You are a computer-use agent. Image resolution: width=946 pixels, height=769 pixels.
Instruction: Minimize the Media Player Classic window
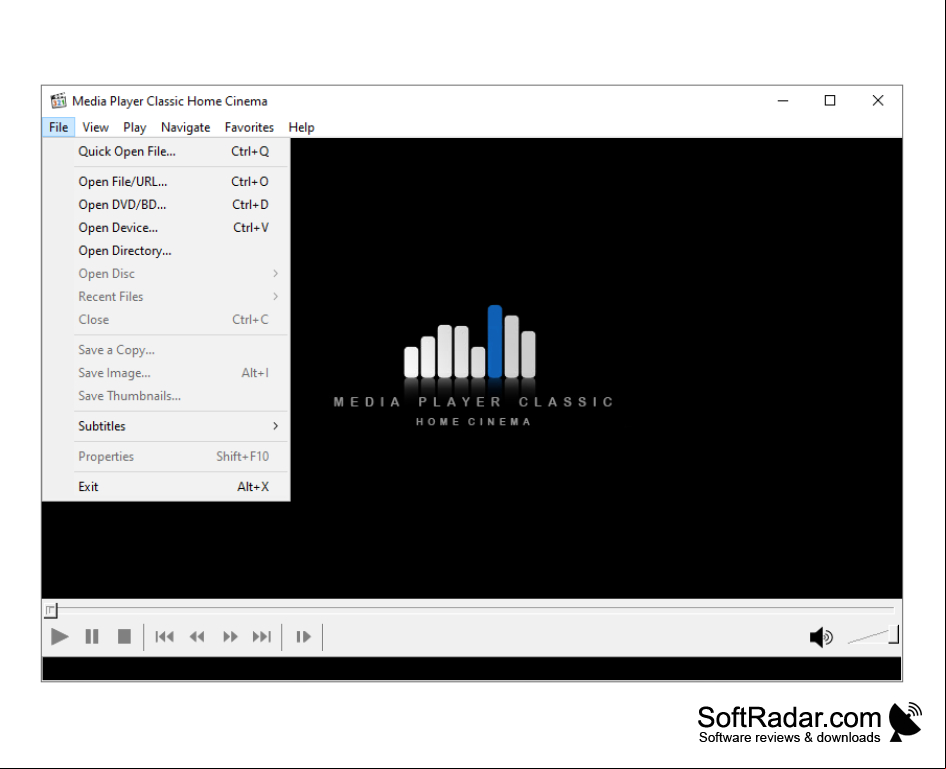(783, 101)
